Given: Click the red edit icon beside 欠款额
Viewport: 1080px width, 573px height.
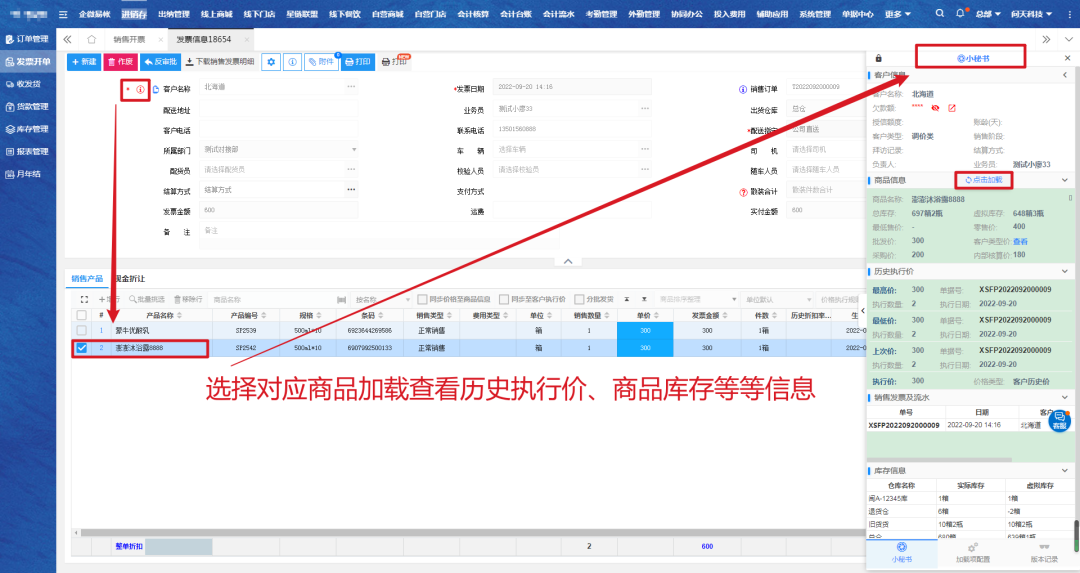Looking at the screenshot, I should [952, 107].
